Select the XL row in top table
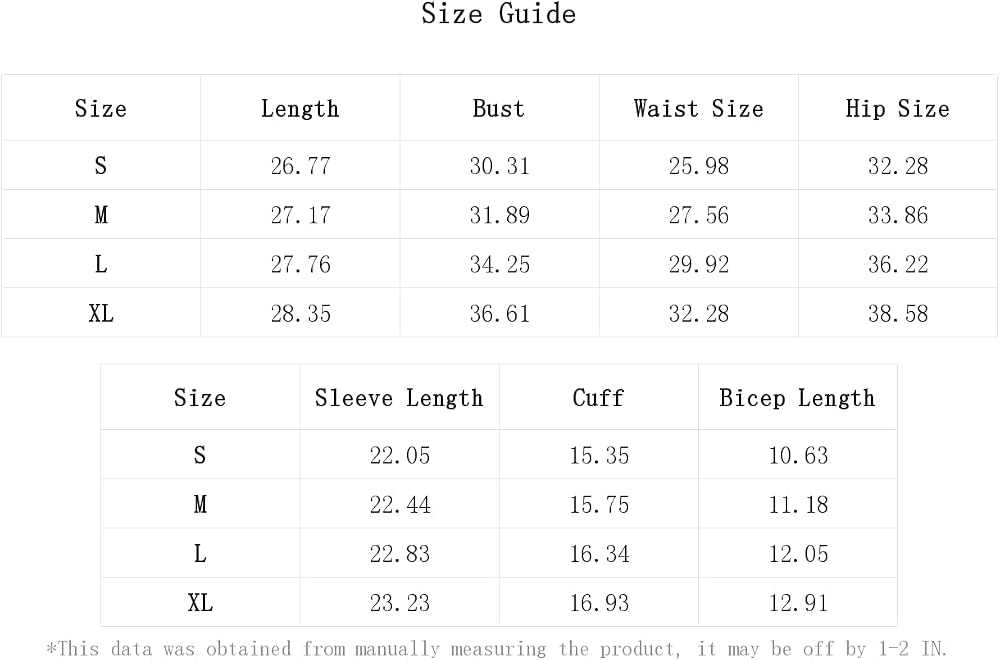 coord(499,313)
